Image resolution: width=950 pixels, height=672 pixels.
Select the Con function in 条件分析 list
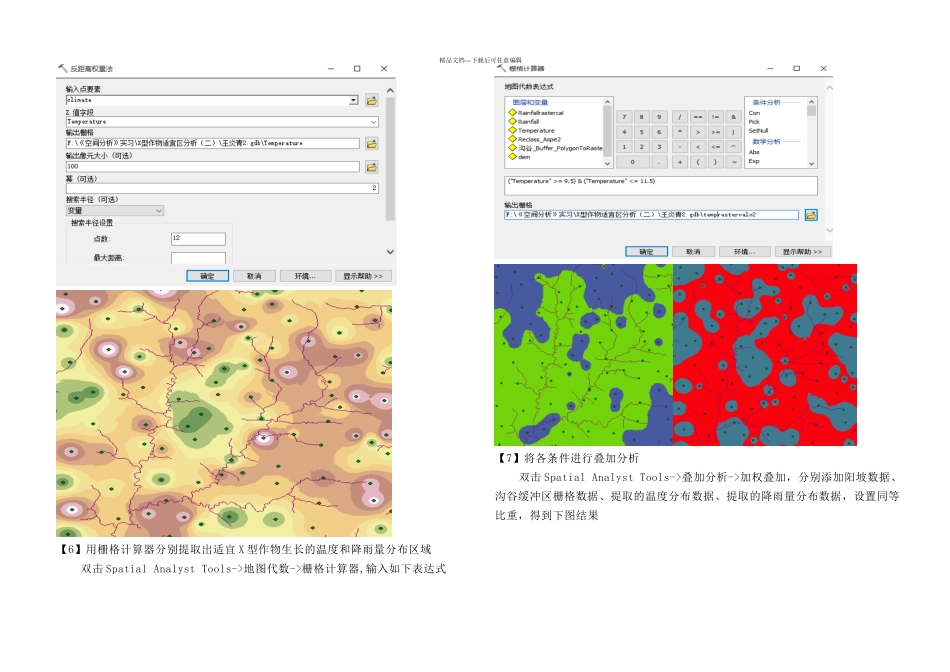(754, 113)
